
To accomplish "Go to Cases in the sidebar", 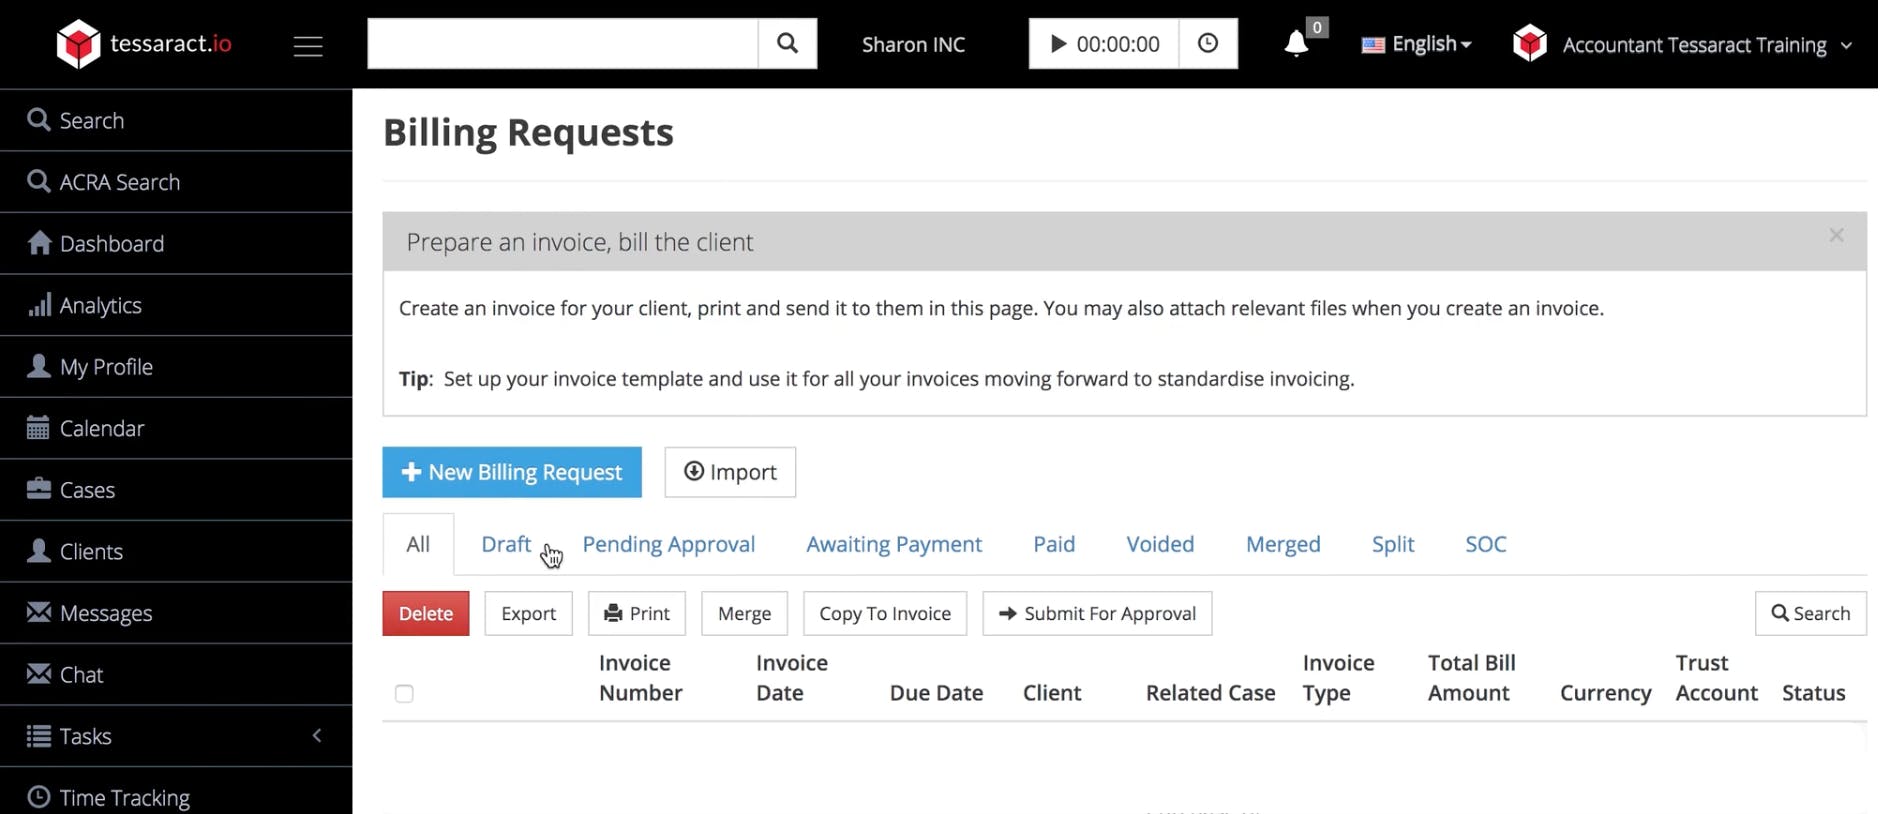I will pyautogui.click(x=87, y=490).
